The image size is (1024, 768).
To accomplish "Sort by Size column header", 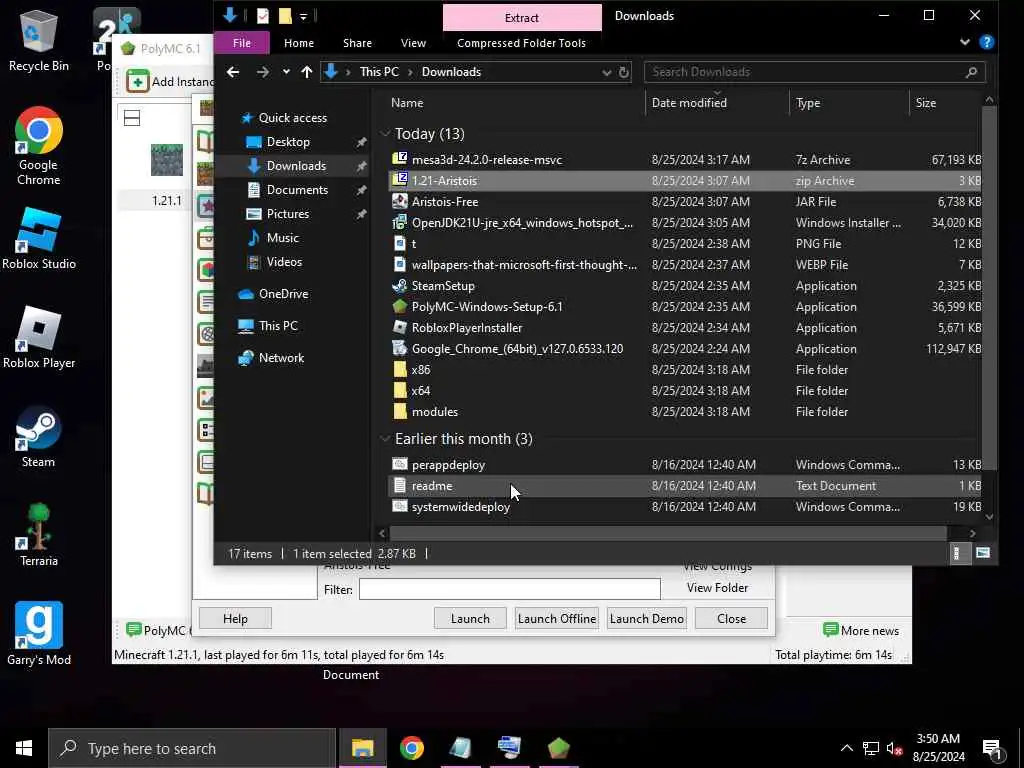I will (925, 103).
